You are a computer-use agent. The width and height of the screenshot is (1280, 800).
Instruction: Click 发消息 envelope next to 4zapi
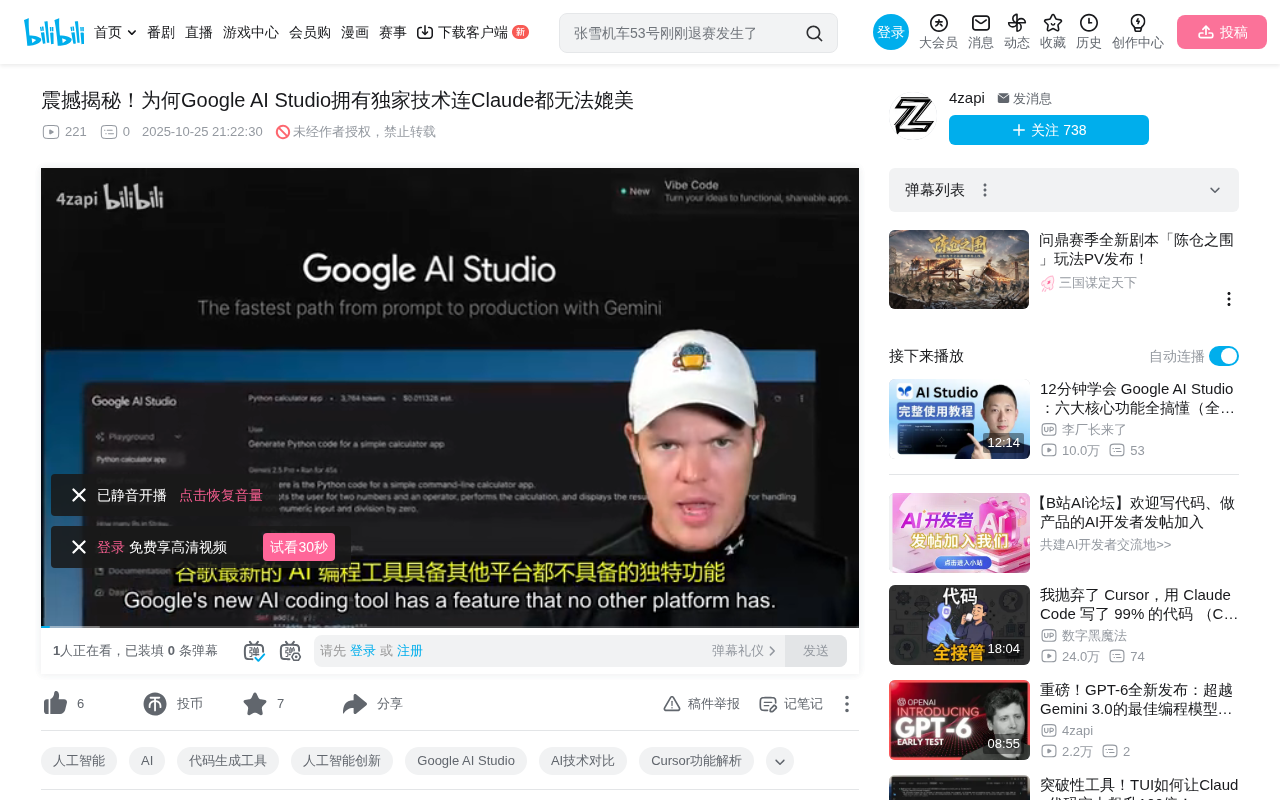click(x=1024, y=99)
